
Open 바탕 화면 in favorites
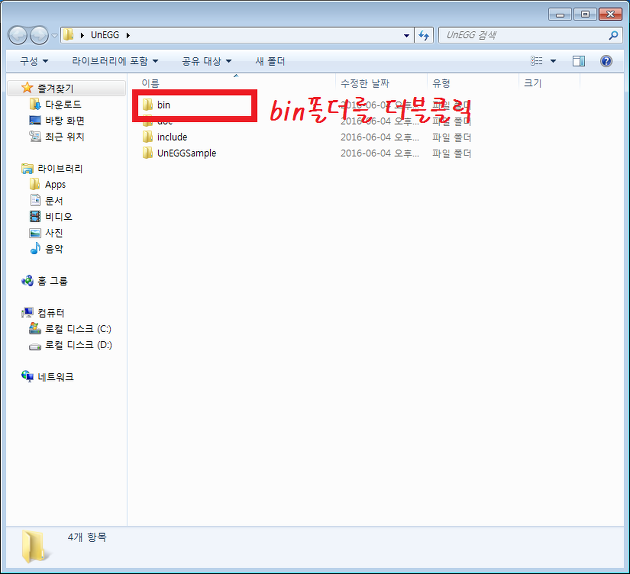pos(65,121)
